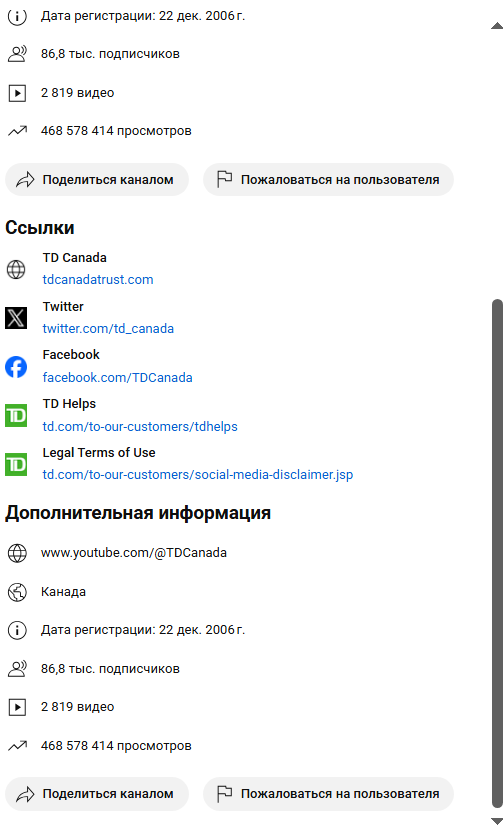Click the lower Поделиться каналом button
The image size is (503, 831).
[97, 793]
